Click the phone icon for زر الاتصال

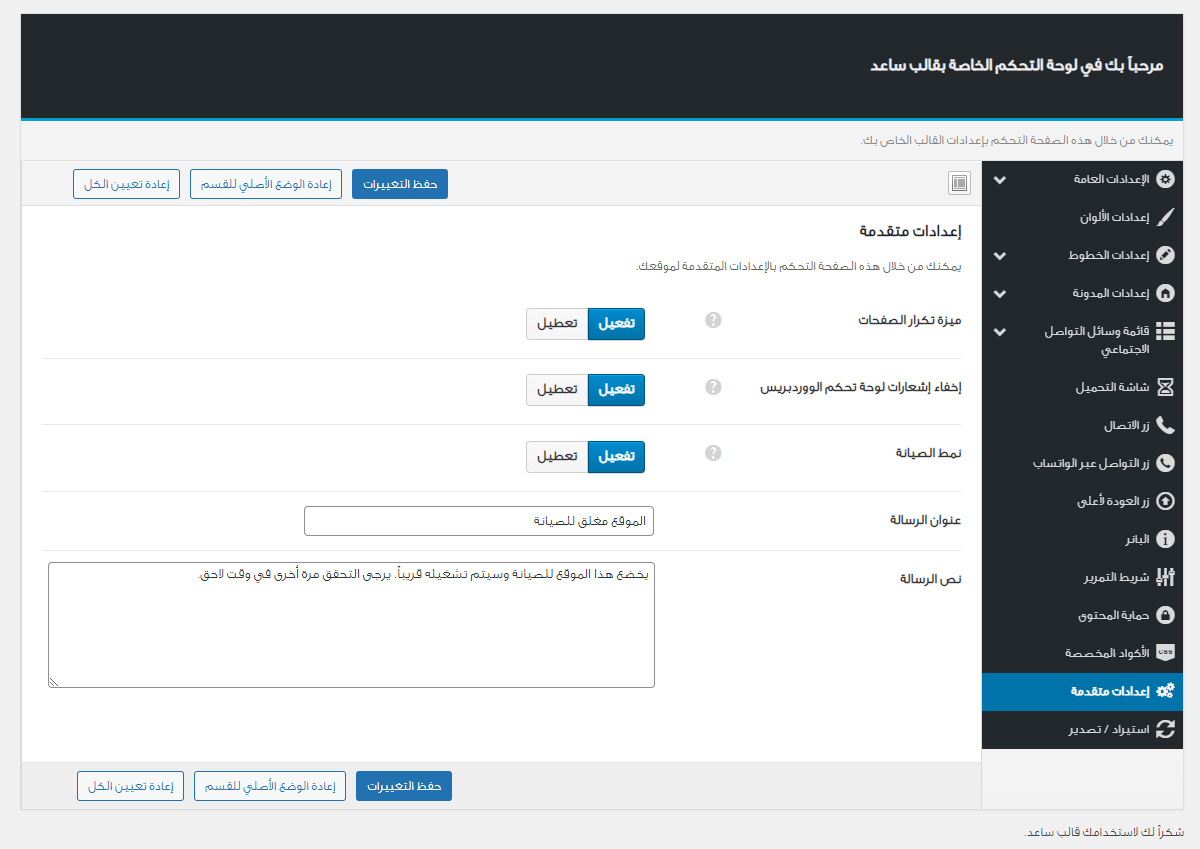[x=1165, y=425]
